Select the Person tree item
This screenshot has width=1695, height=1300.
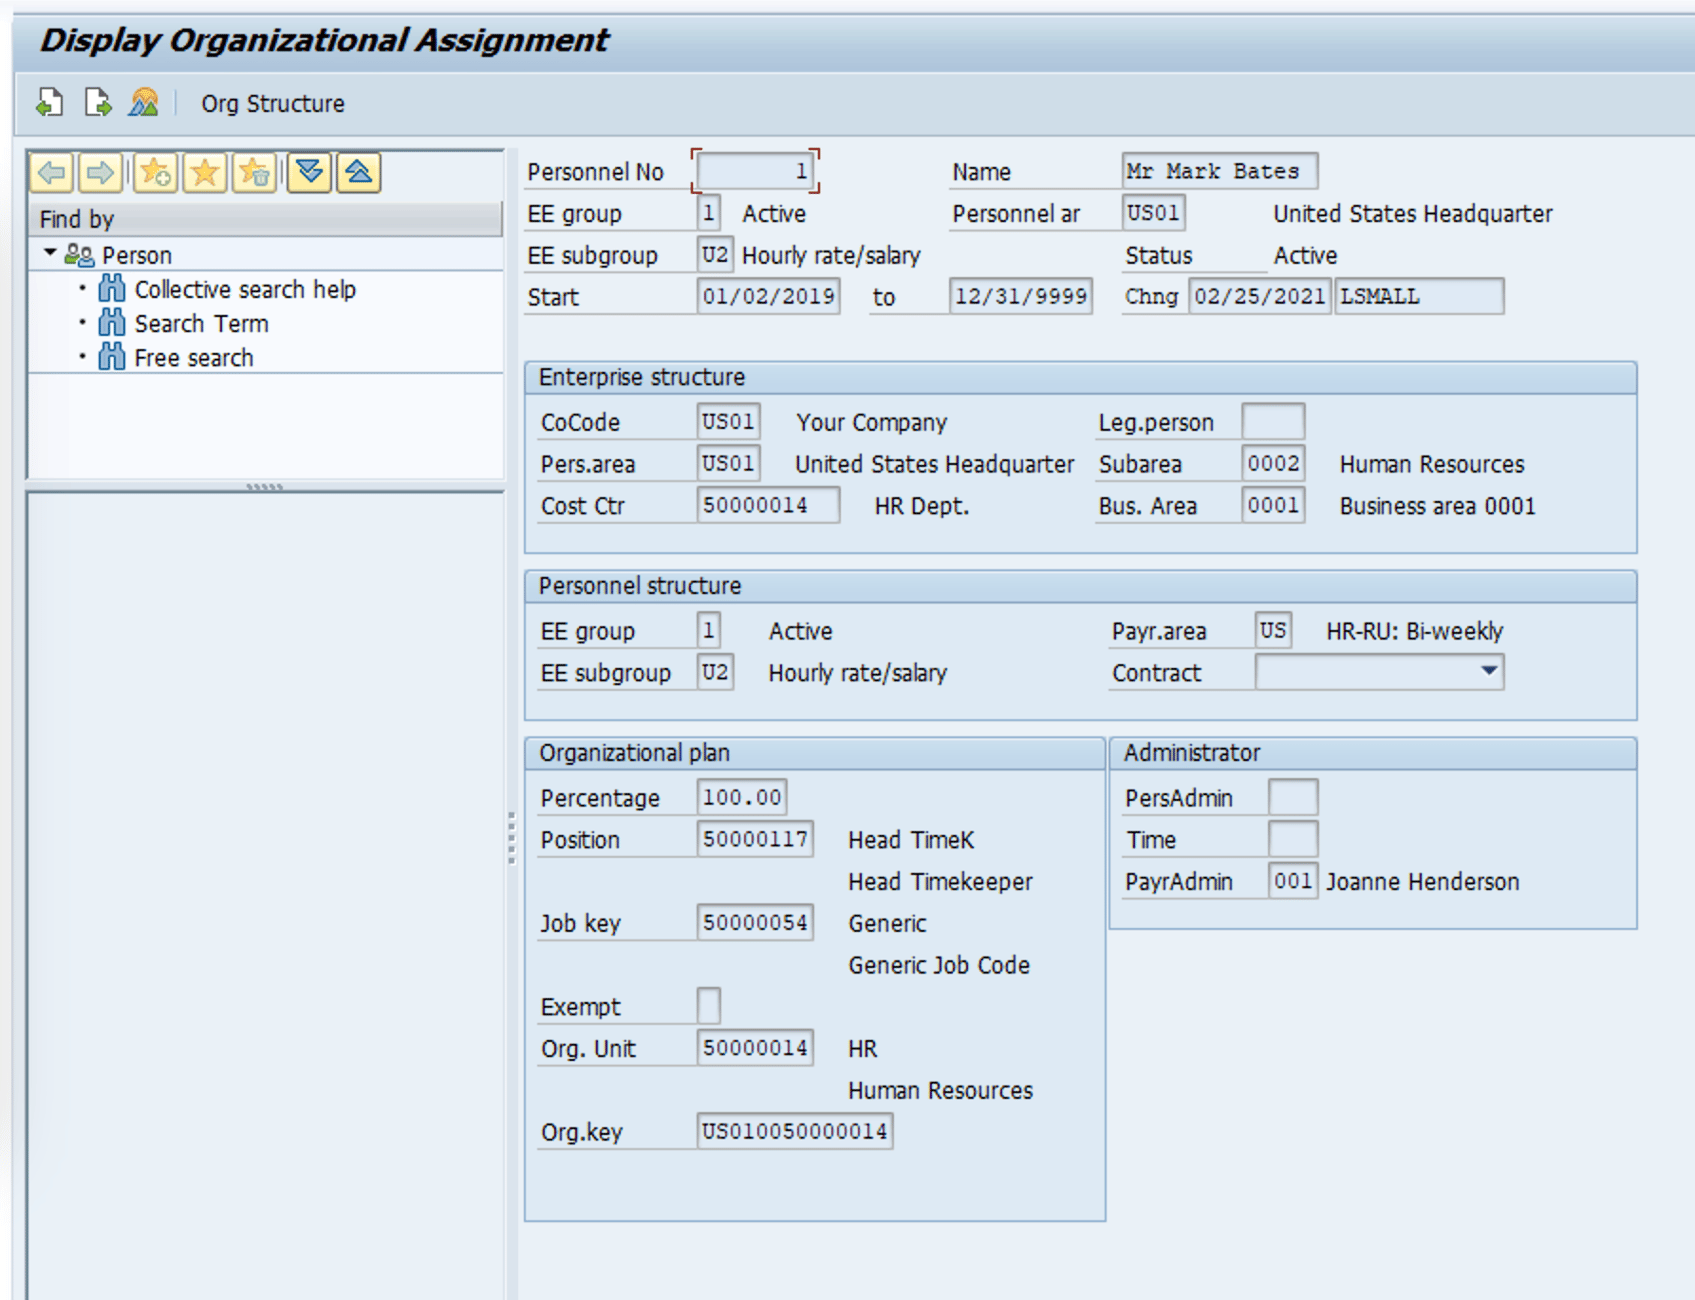point(137,254)
